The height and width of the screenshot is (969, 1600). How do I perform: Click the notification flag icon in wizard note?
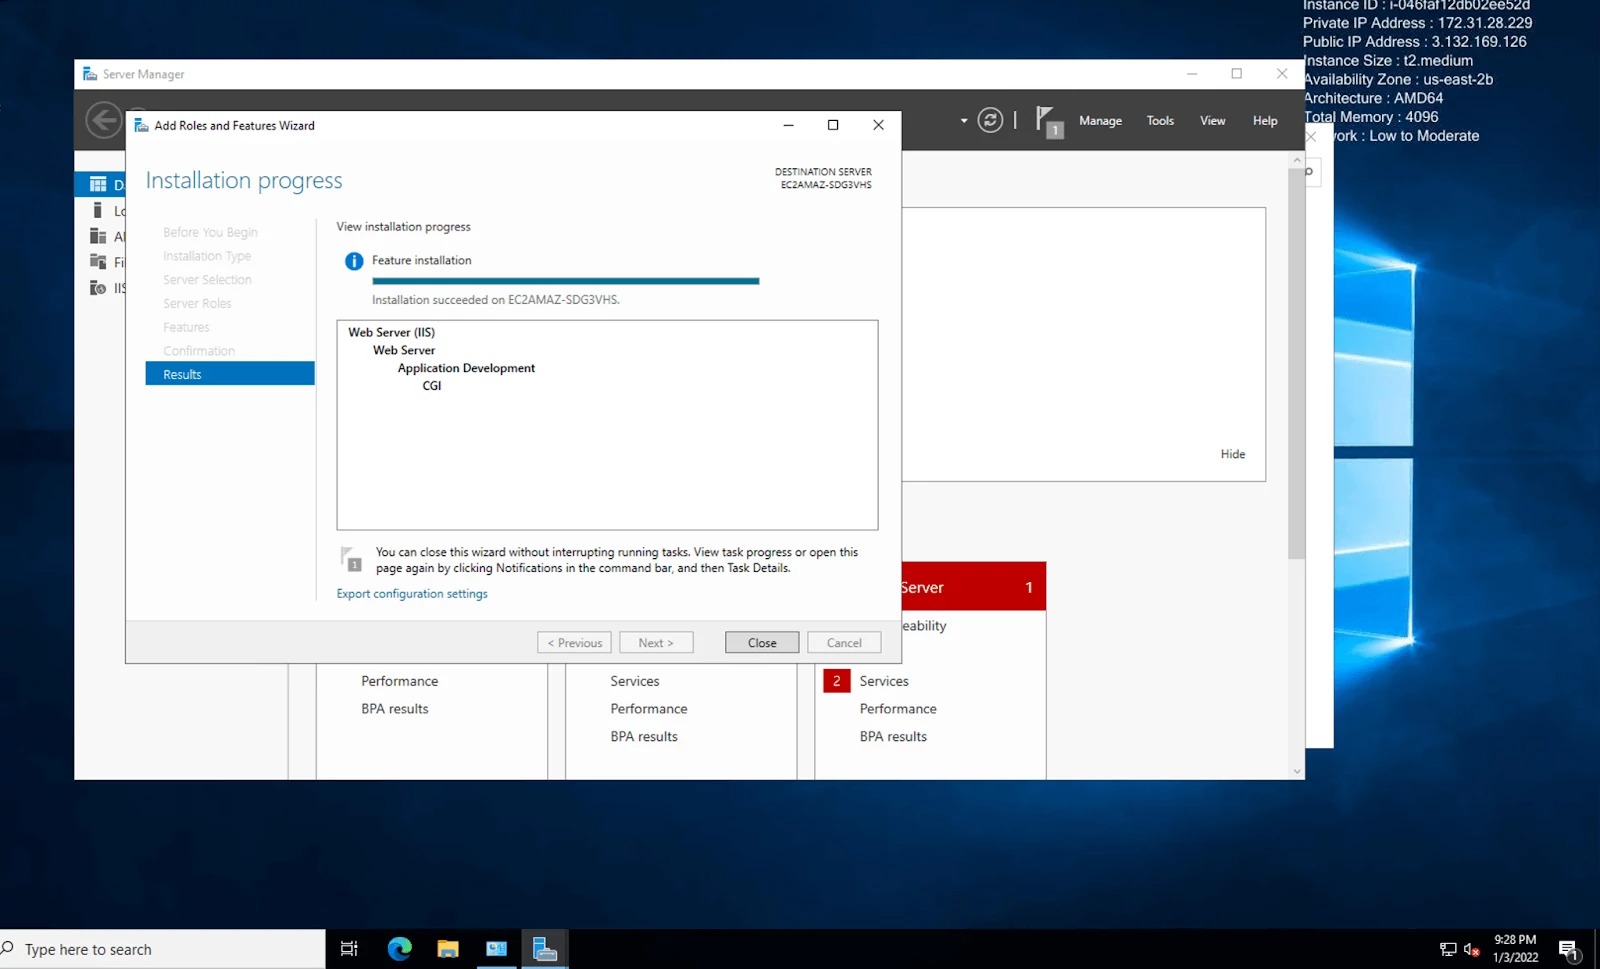[x=351, y=559]
